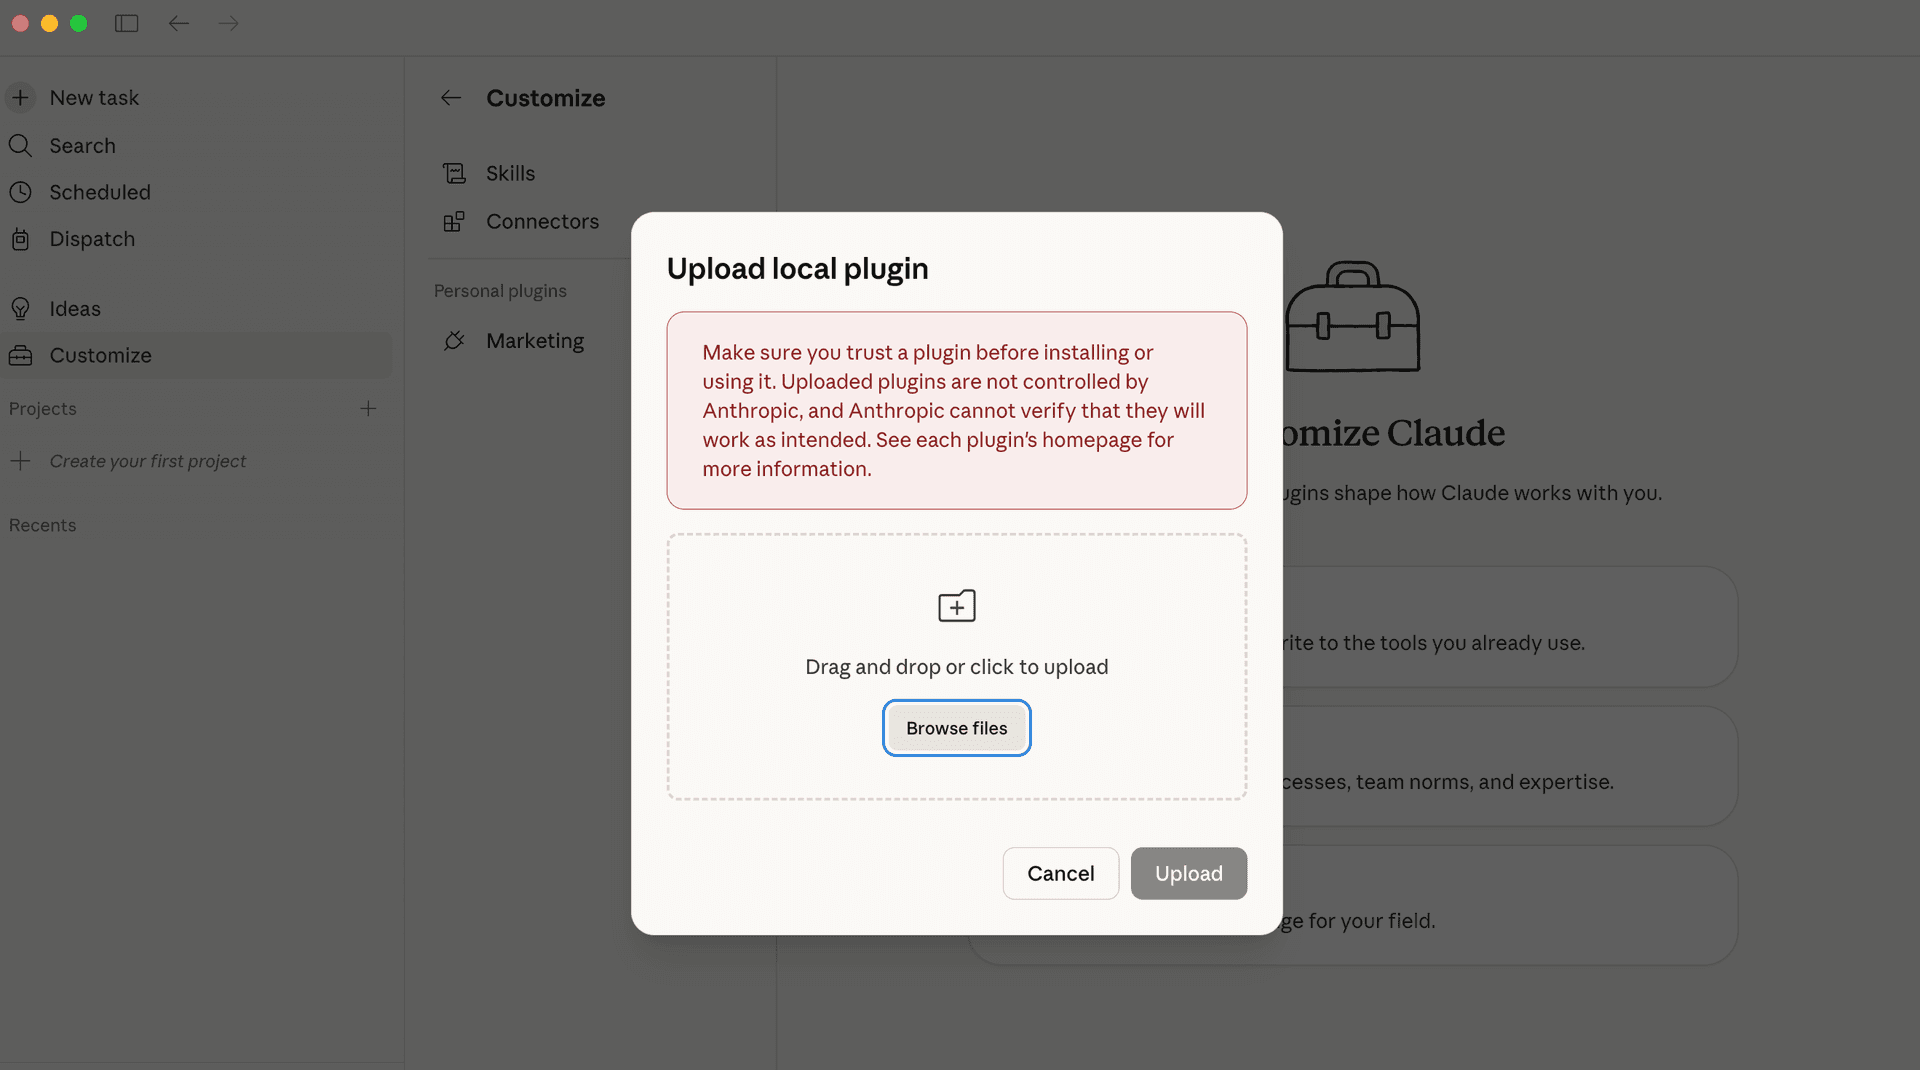The image size is (1920, 1070).
Task: Click the Customize label in sidebar
Action: pyautogui.click(x=101, y=355)
